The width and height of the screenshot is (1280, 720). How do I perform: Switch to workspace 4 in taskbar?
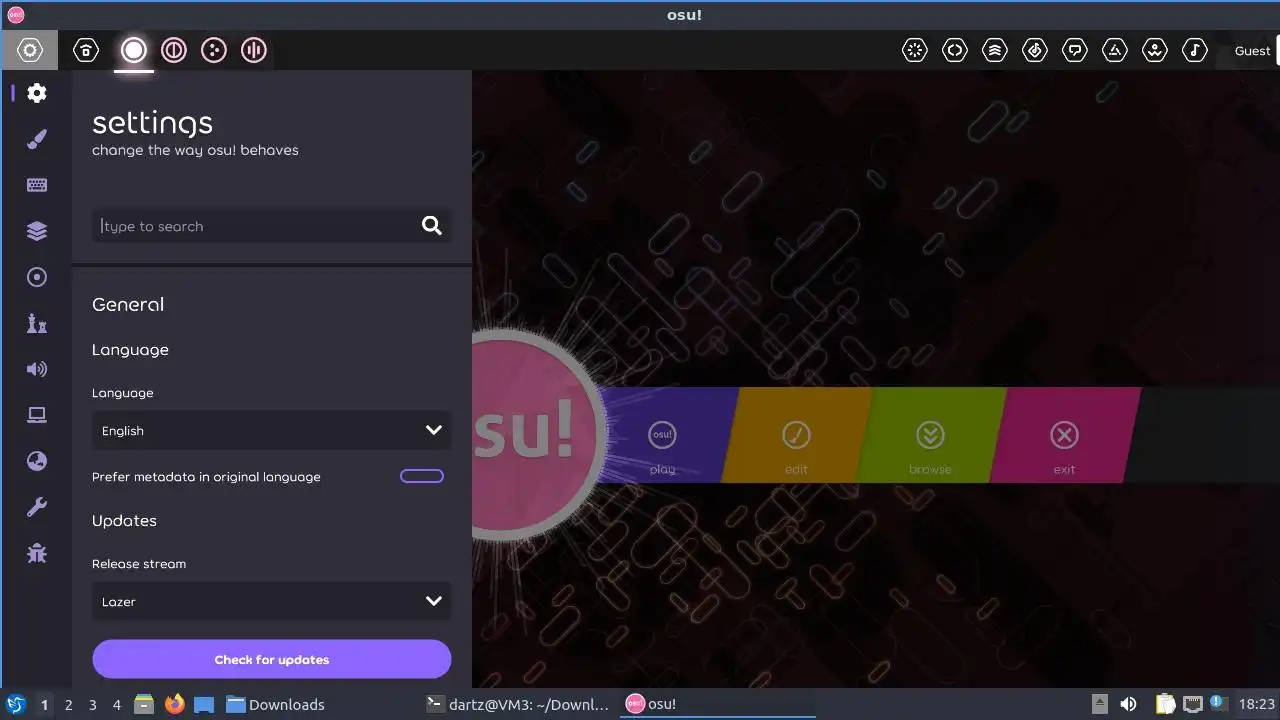(x=116, y=704)
